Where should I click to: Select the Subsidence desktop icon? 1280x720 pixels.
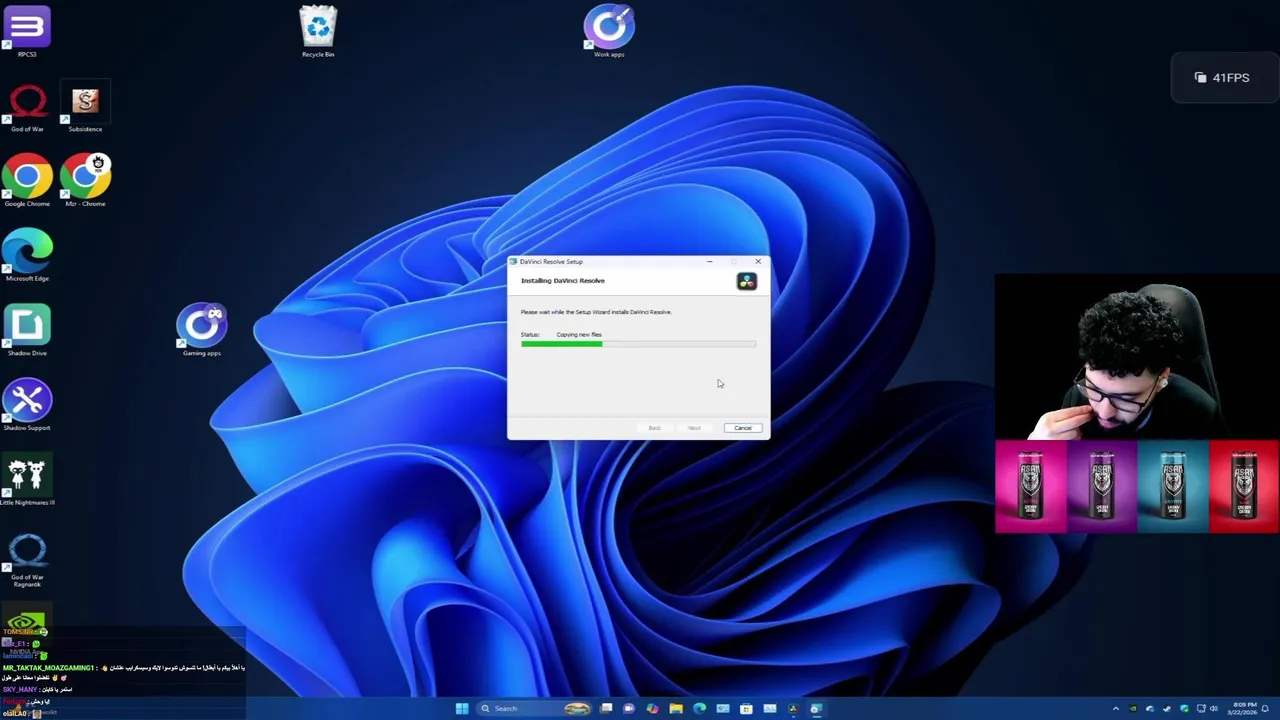(x=85, y=108)
